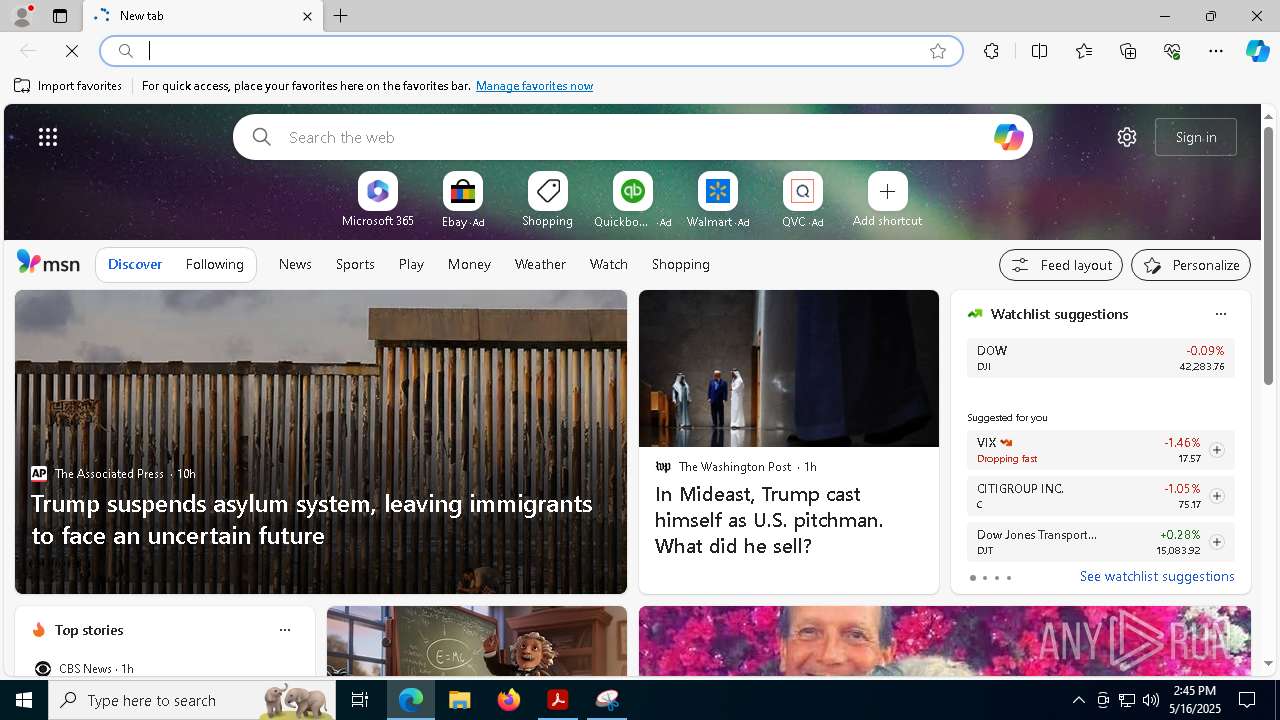Screen dimensions: 1280x720
Task: Open Watchlist suggestions more options
Action: pos(1220,314)
